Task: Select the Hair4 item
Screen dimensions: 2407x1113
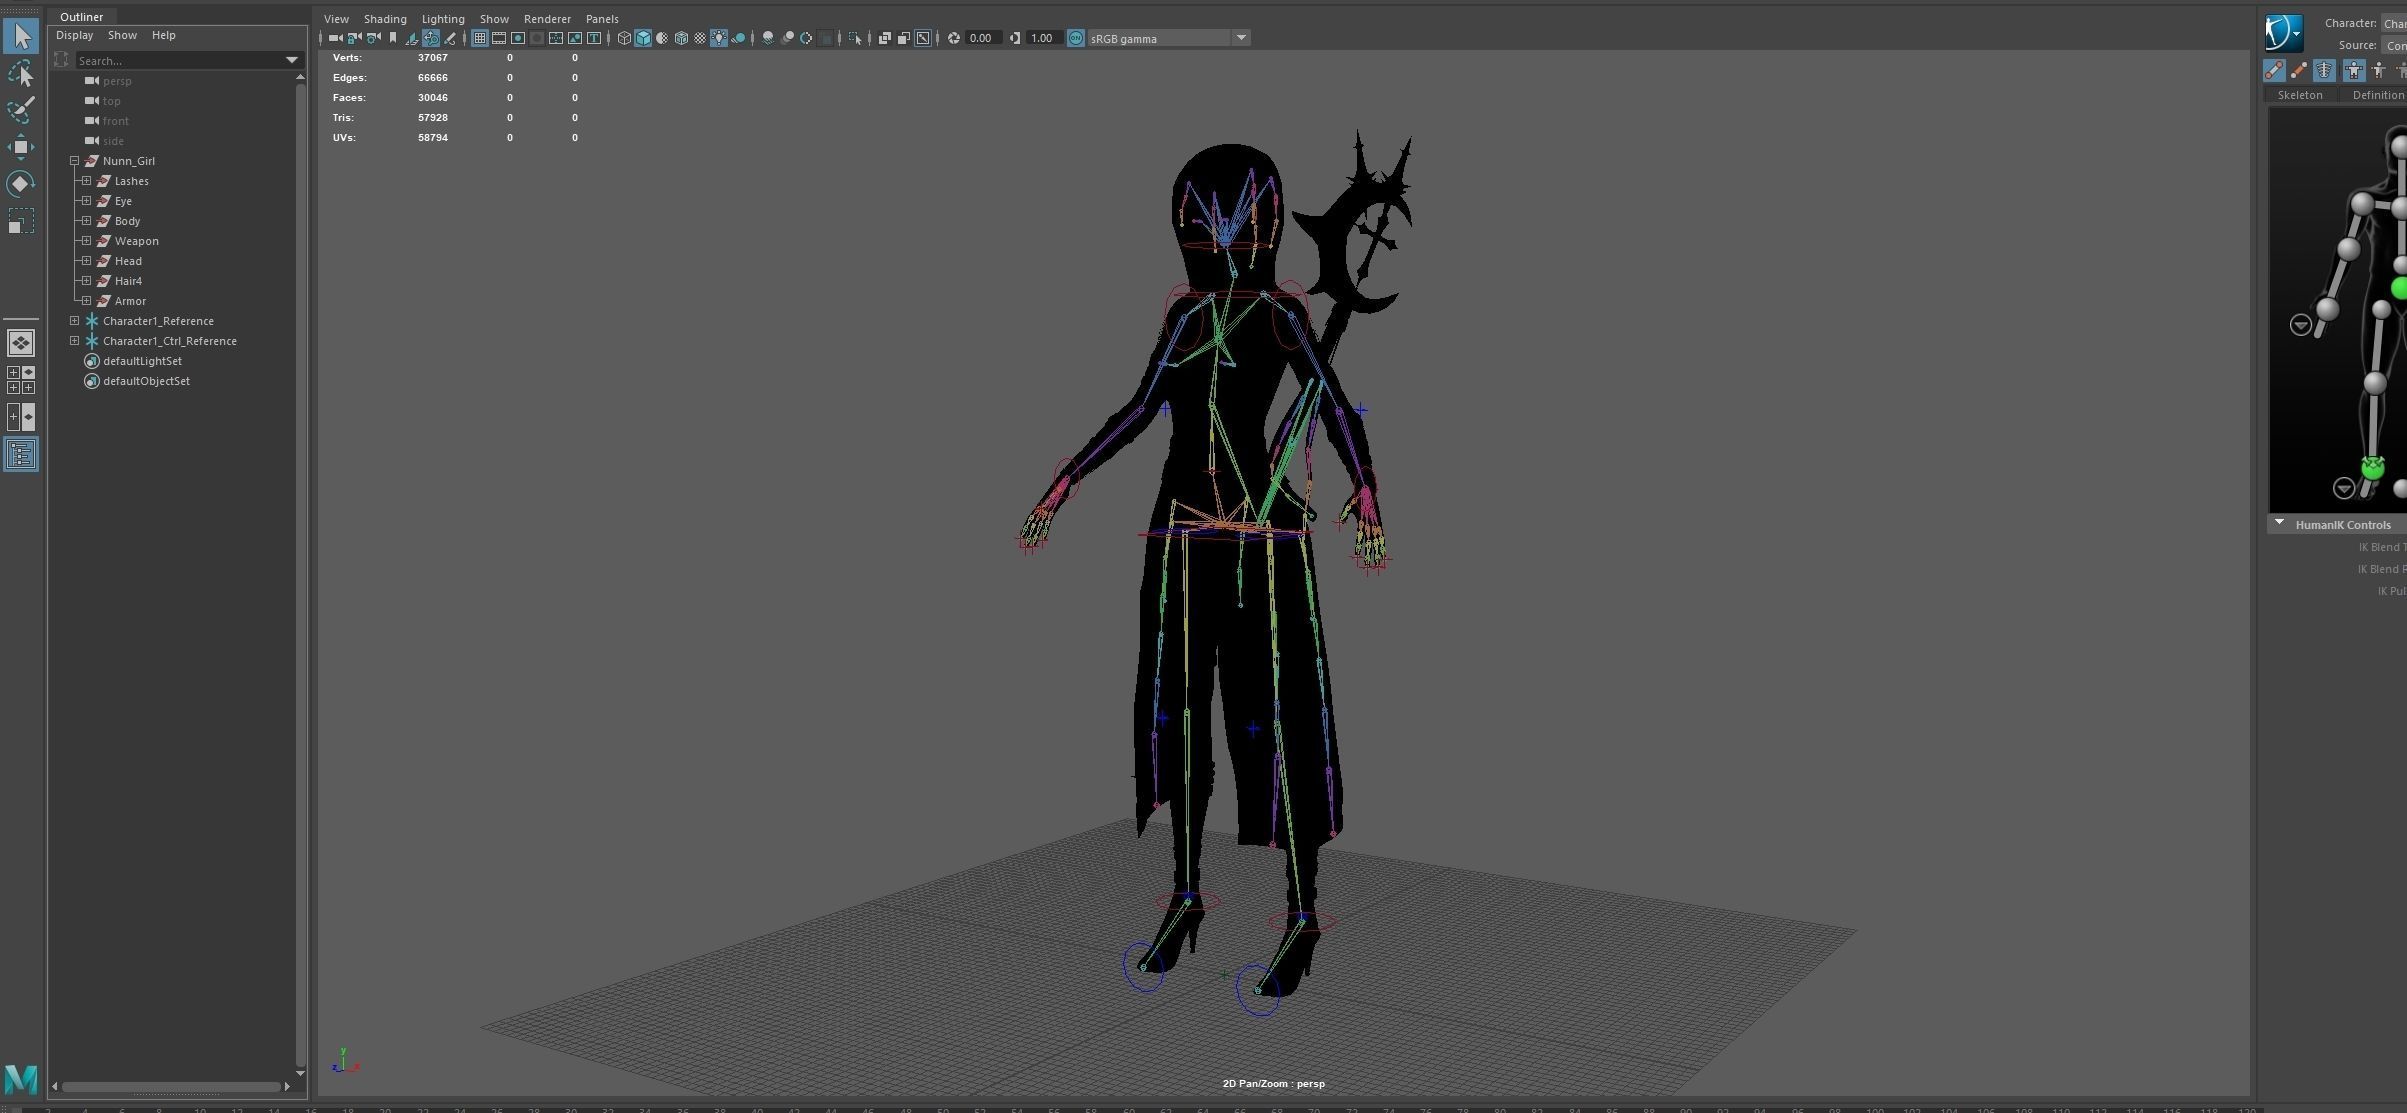Action: 128,281
